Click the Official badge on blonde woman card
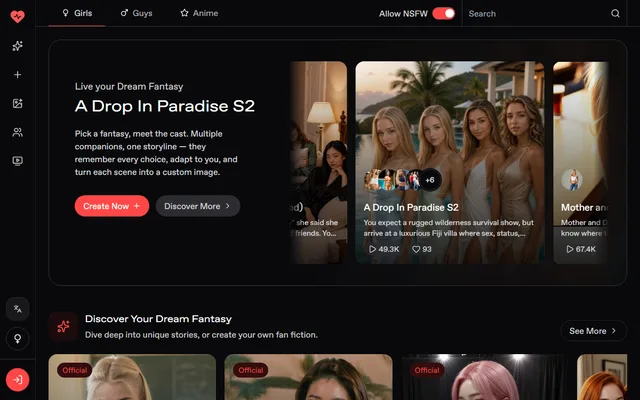Screen dimensions: 640x400 [75, 370]
